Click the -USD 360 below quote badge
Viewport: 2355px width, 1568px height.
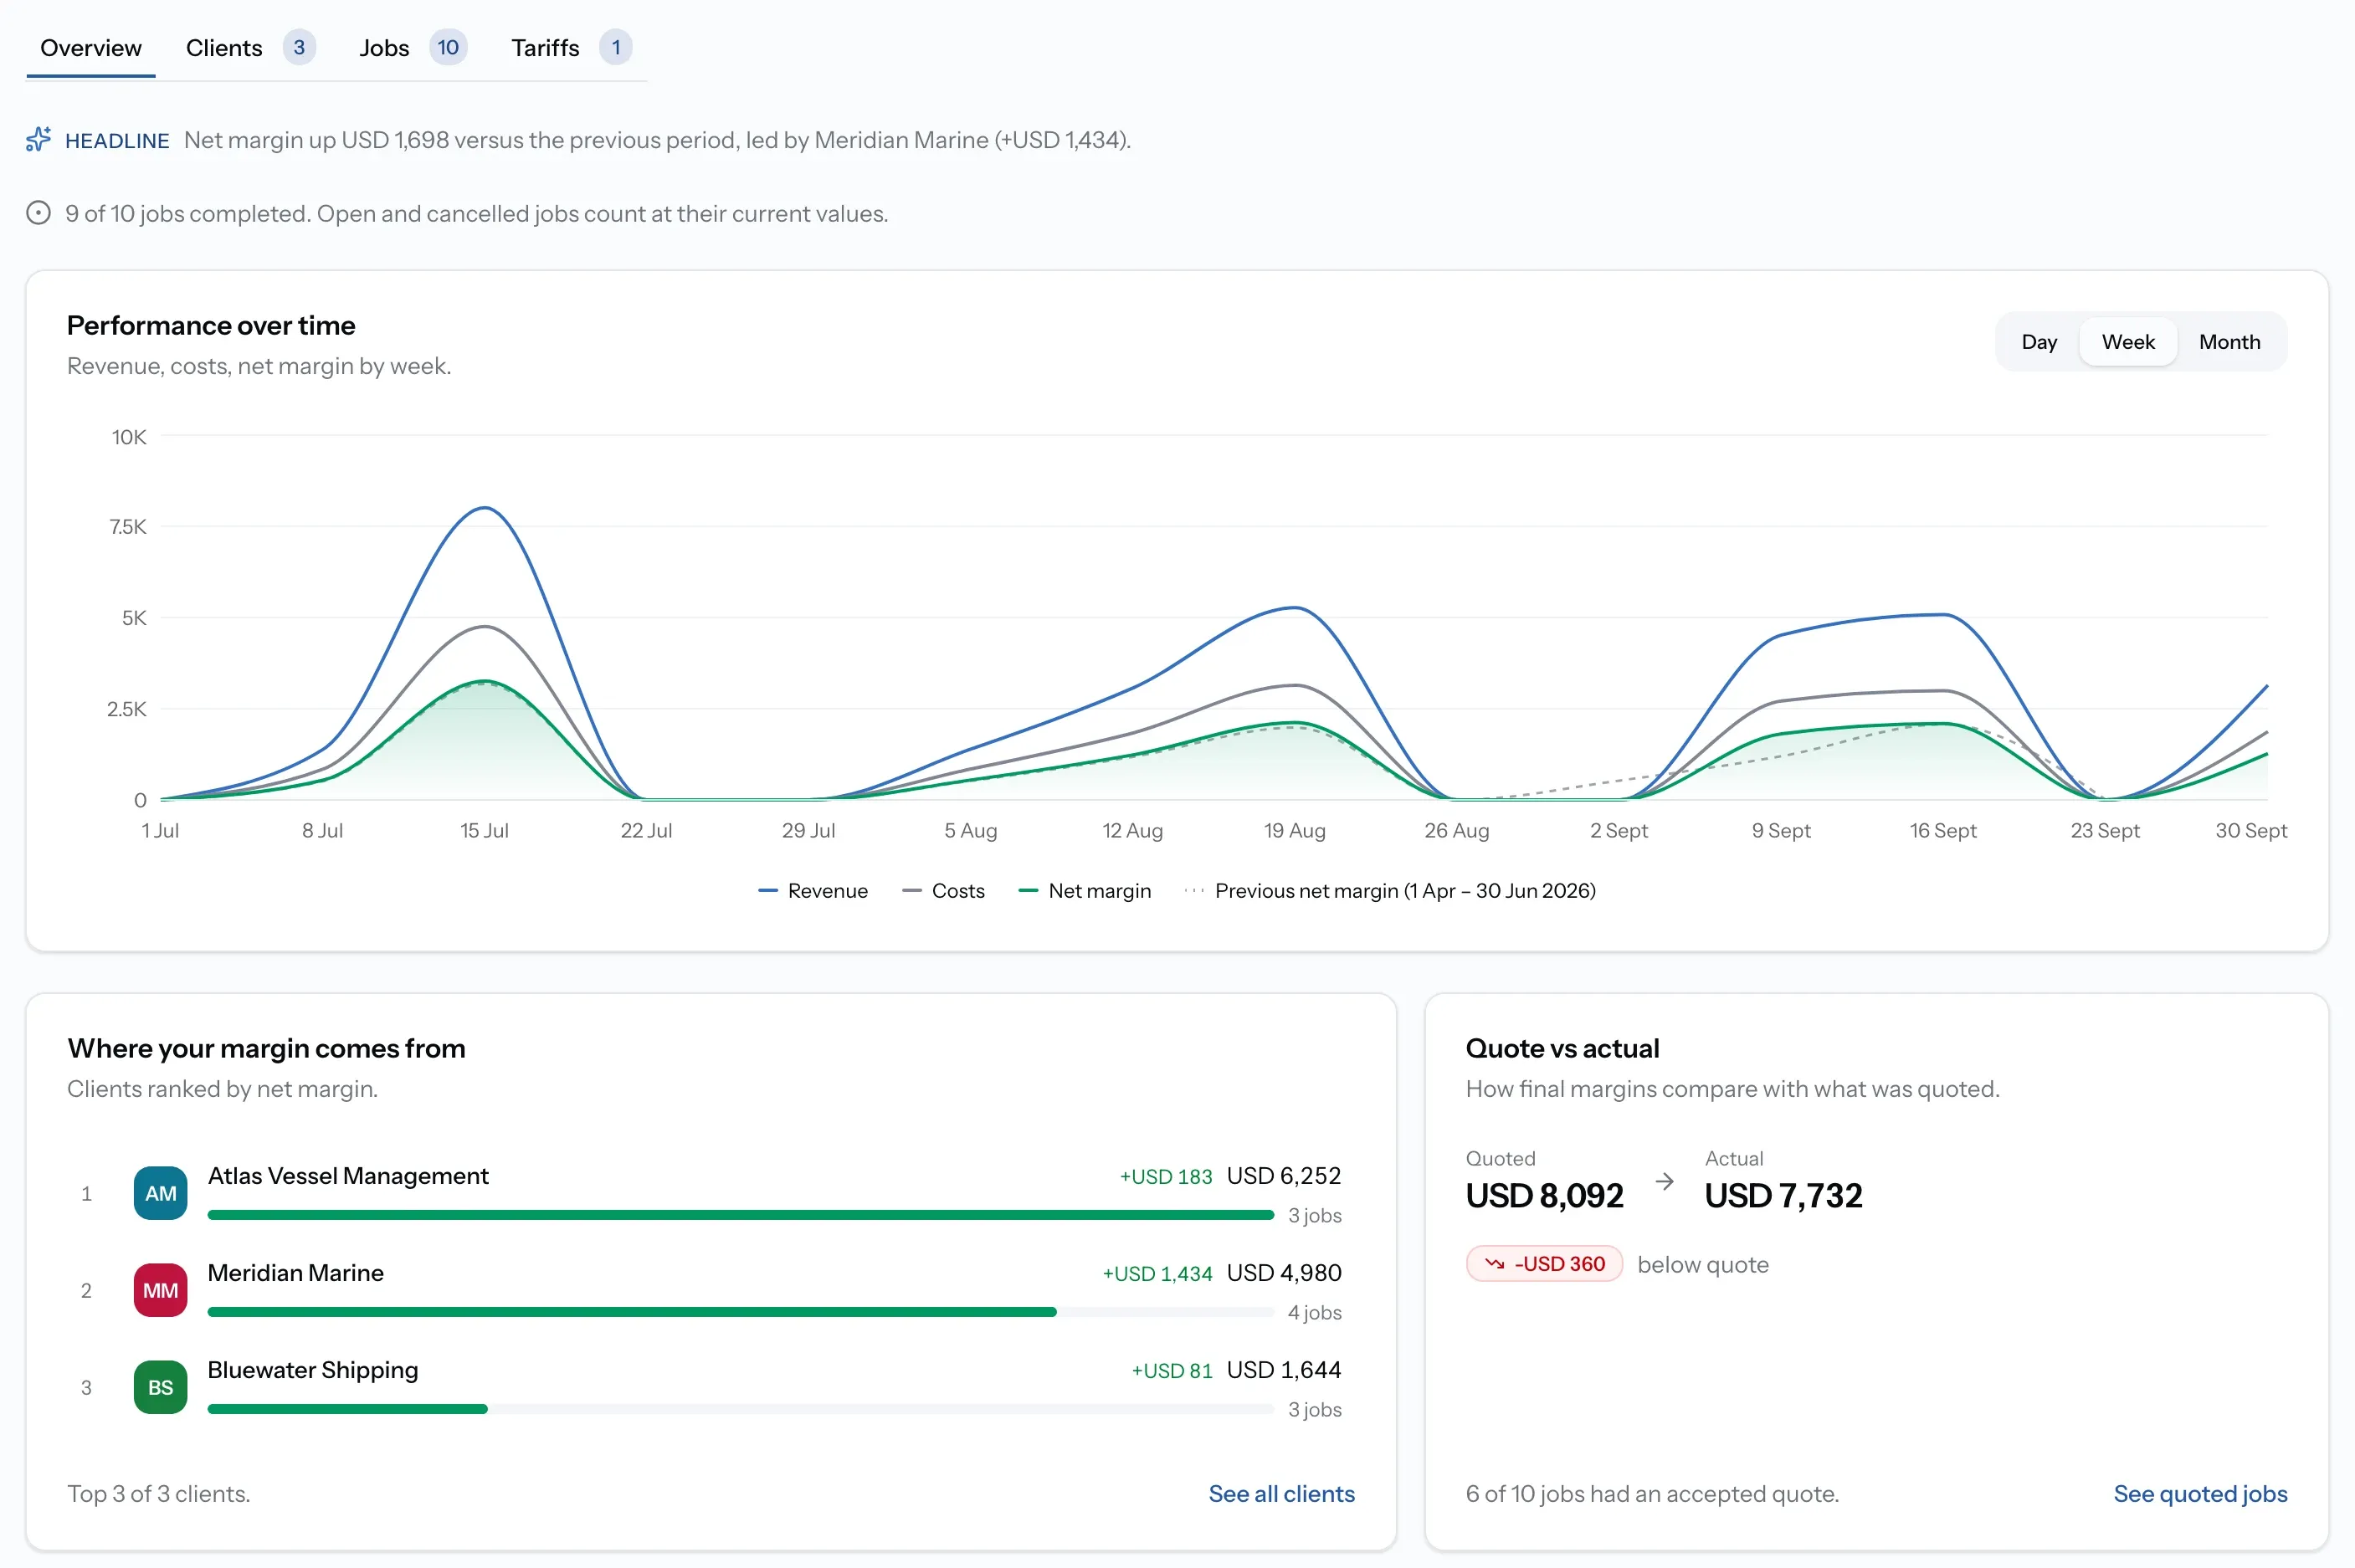pyautogui.click(x=1544, y=1264)
